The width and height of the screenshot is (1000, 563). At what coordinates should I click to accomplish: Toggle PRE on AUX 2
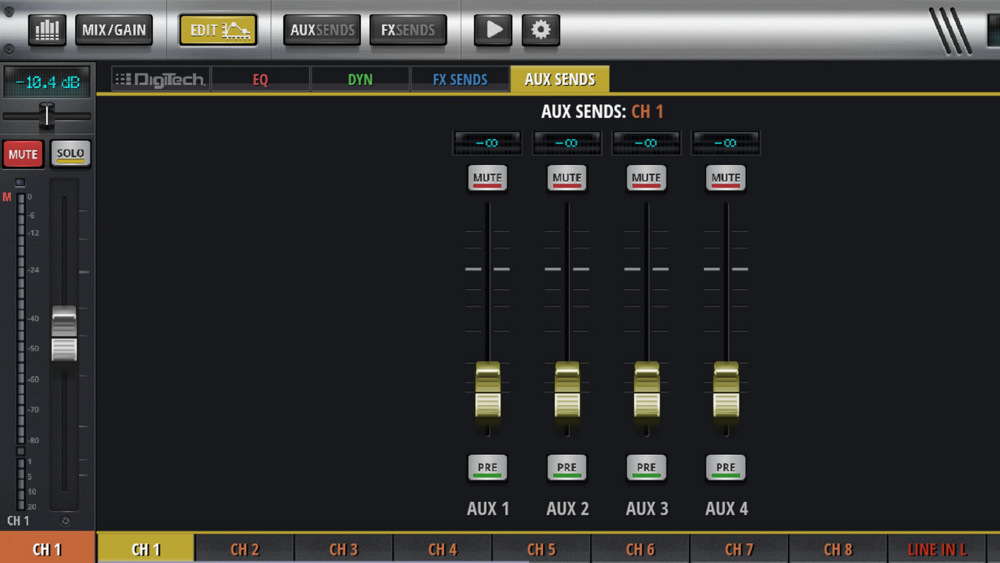click(566, 467)
